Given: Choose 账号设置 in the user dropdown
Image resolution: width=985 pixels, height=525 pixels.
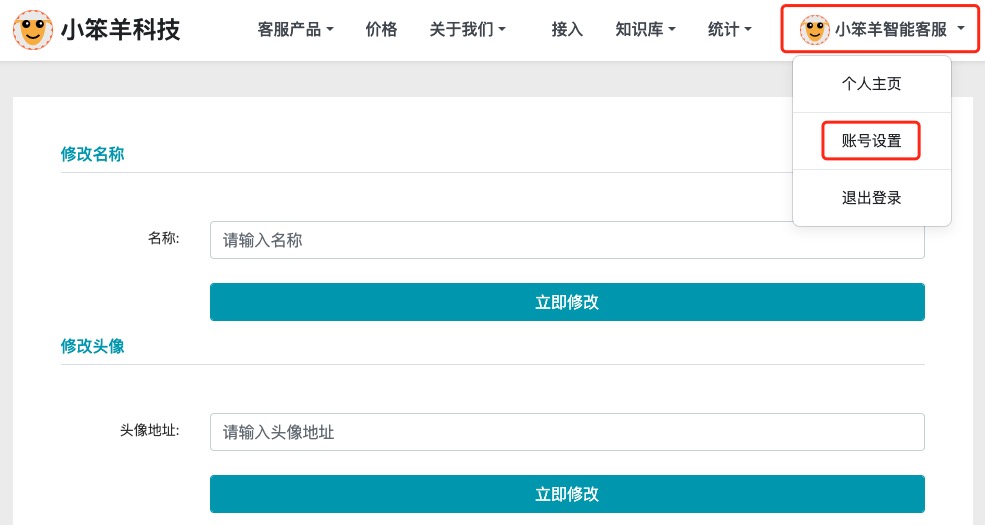Looking at the screenshot, I should (x=871, y=141).
